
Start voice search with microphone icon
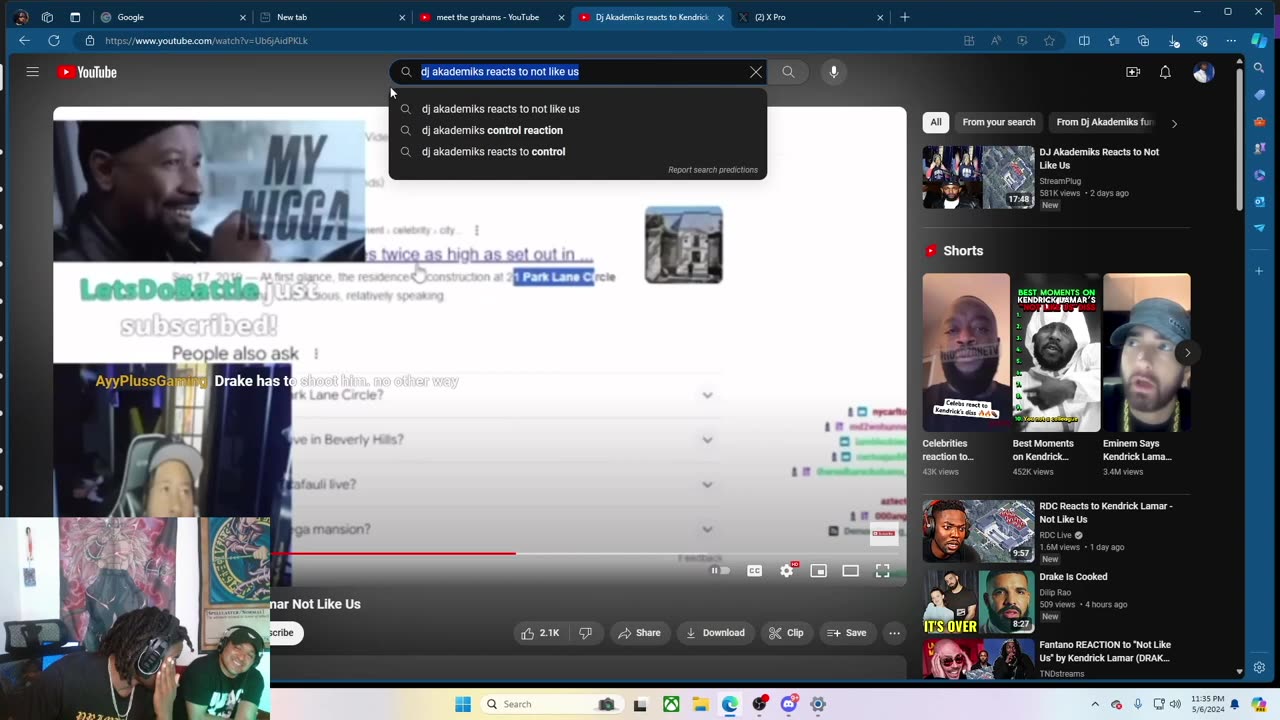tap(833, 72)
